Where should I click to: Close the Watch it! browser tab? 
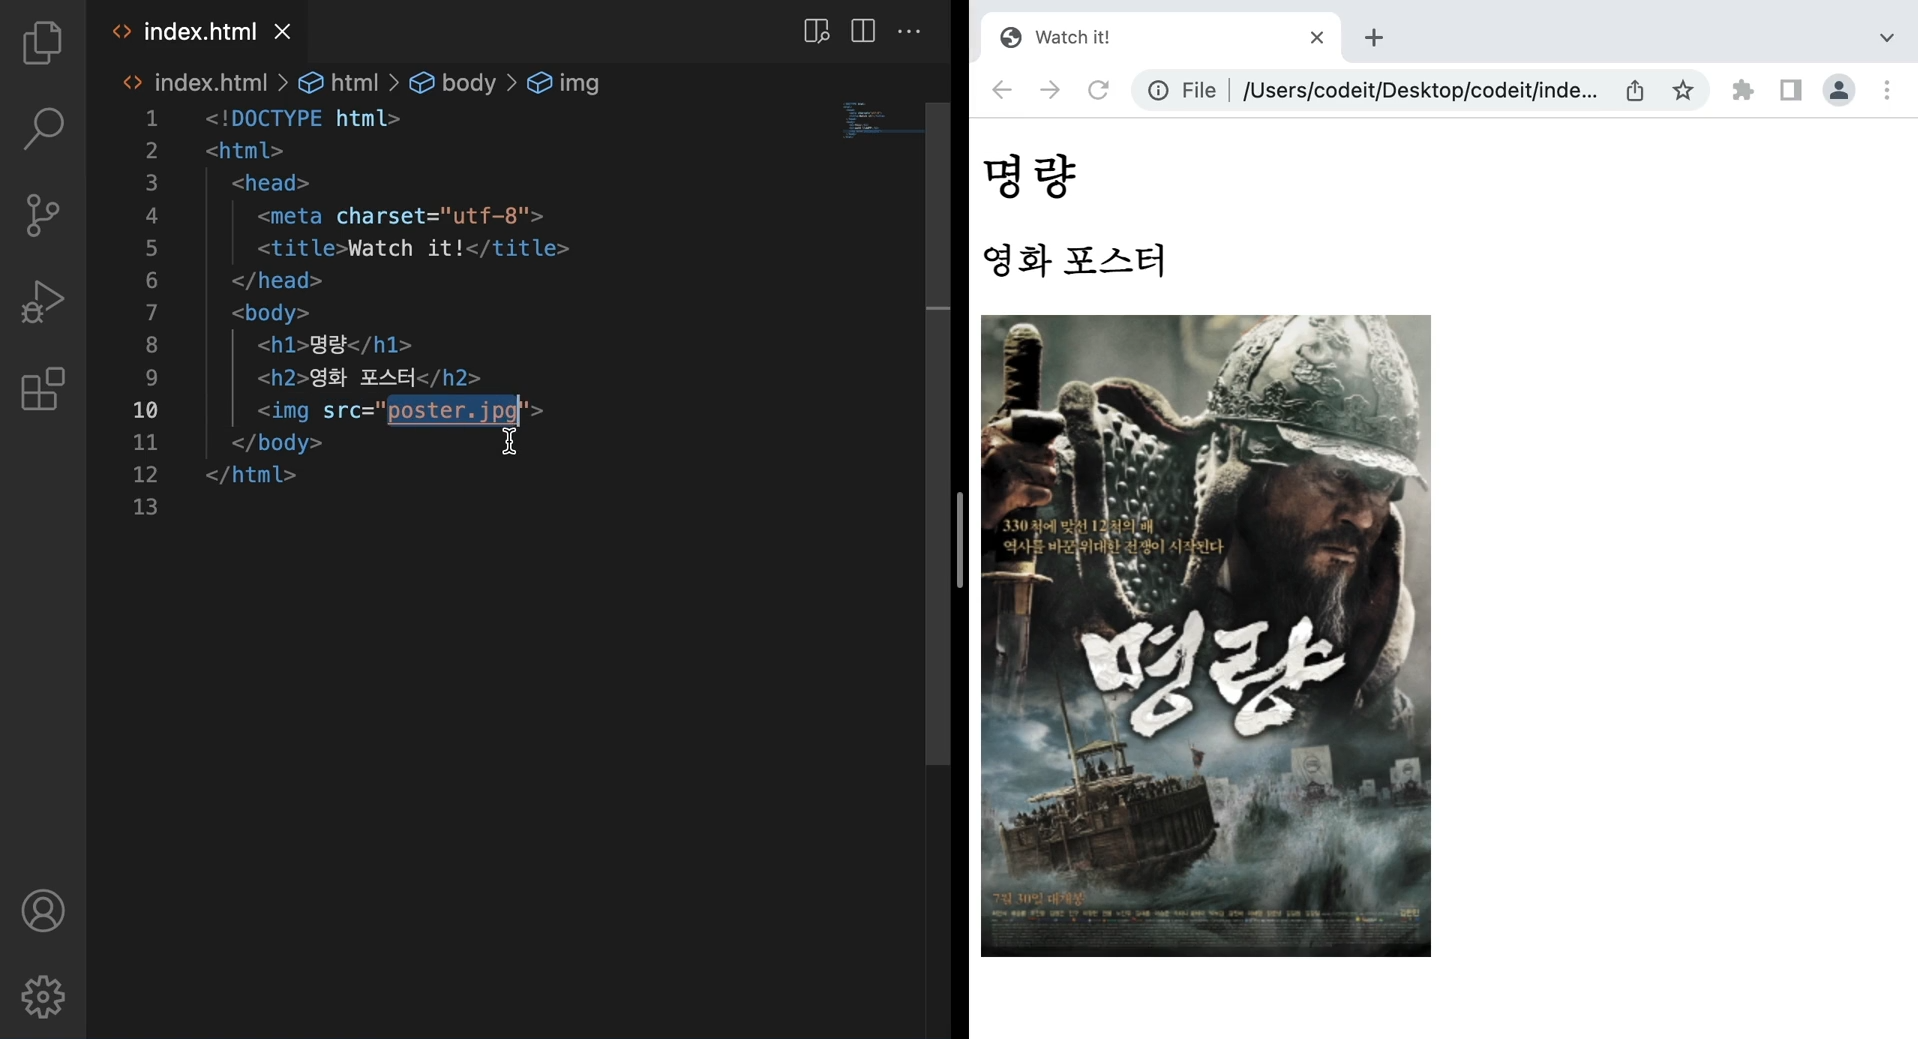pos(1317,38)
